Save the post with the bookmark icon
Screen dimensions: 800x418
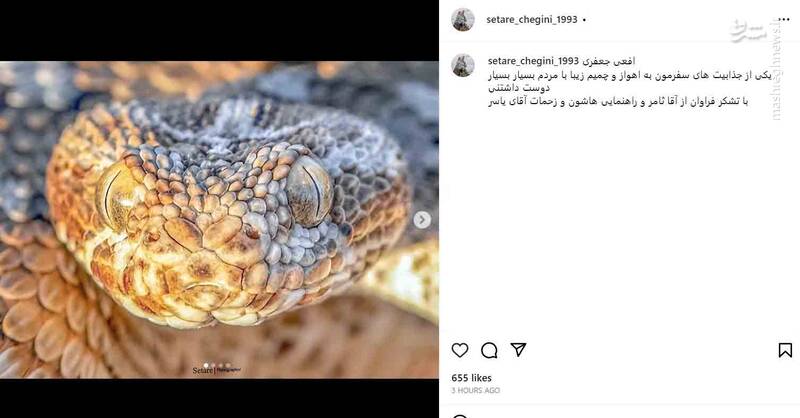tap(785, 350)
